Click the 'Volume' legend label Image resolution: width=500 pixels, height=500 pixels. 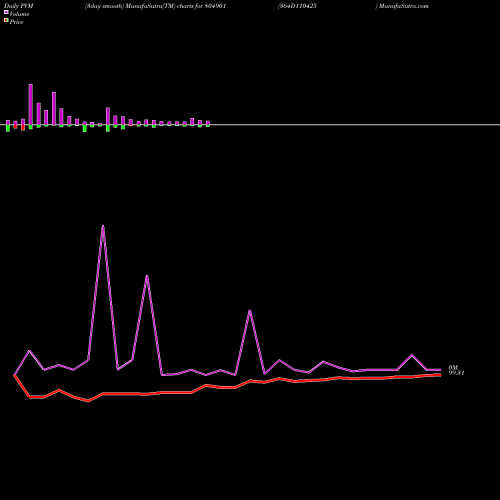(19, 14)
